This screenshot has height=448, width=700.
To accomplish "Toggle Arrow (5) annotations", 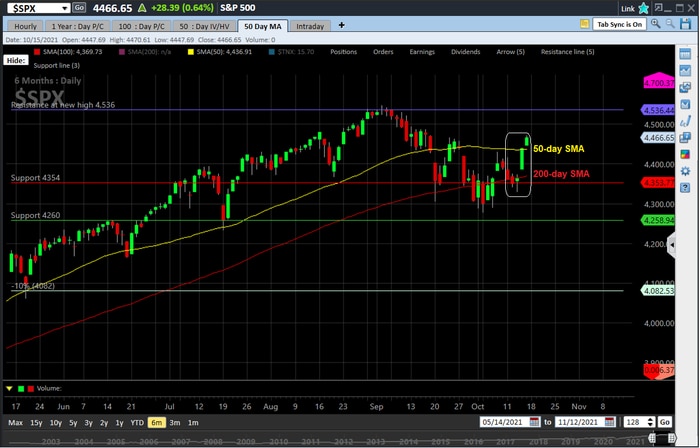I will click(x=510, y=52).
